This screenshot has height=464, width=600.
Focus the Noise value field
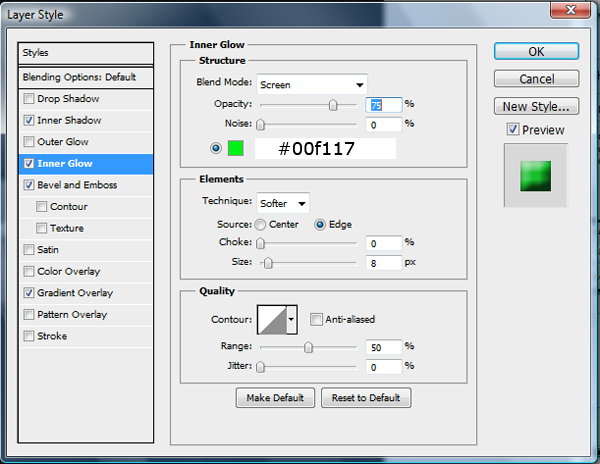[384, 125]
